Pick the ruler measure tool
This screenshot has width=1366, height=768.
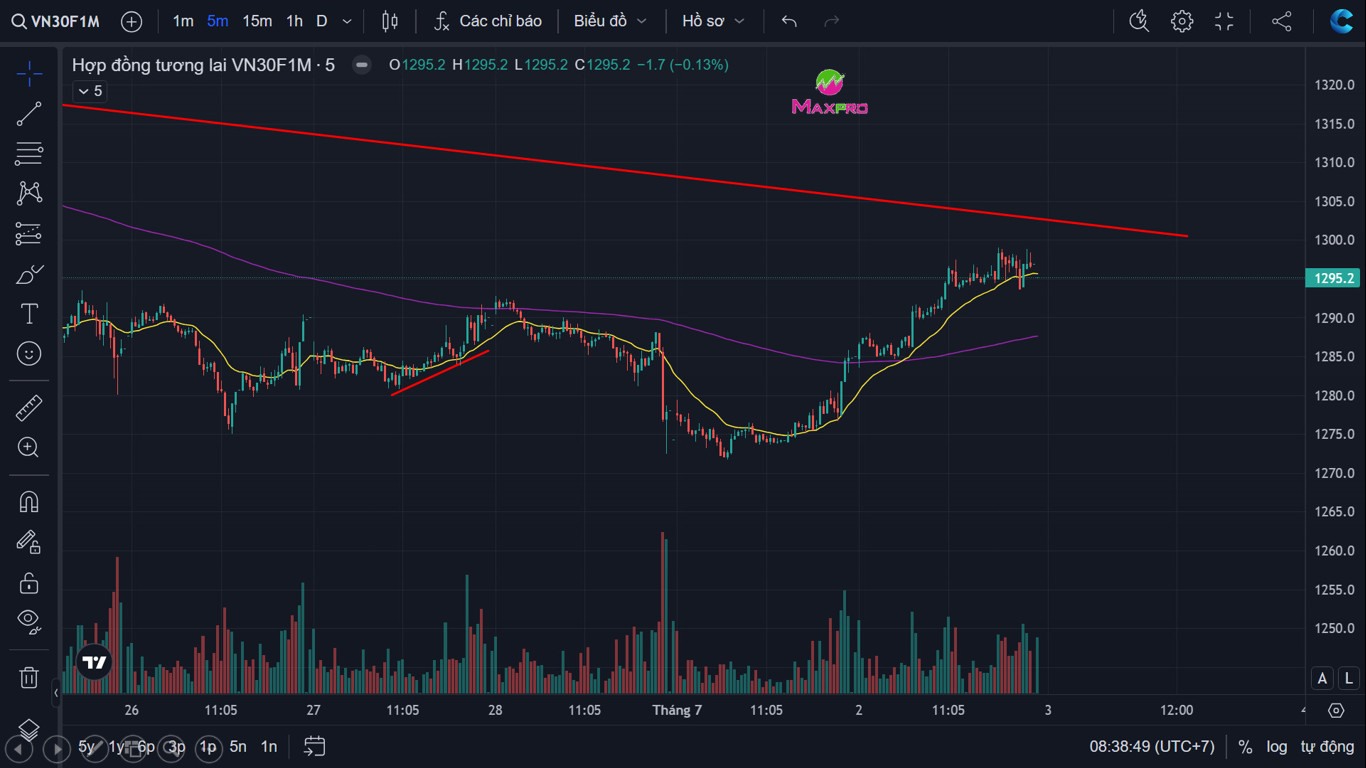(29, 408)
